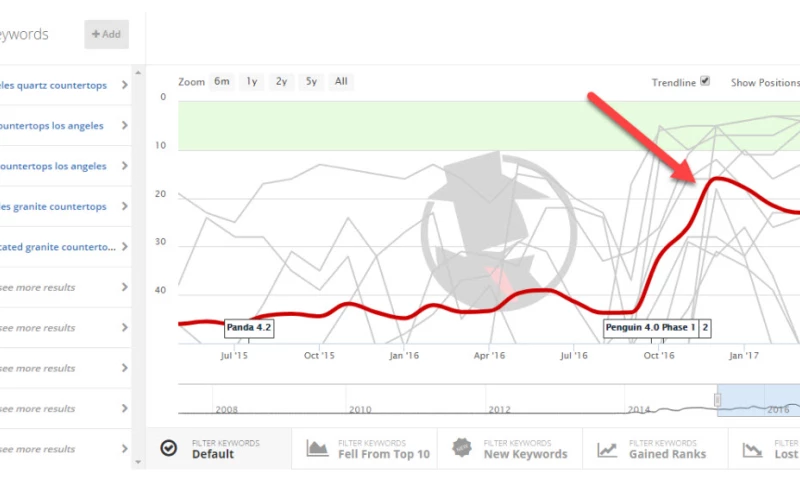800x480 pixels.
Task: Select the Fell From Top 10 filter tab
Action: (x=365, y=449)
